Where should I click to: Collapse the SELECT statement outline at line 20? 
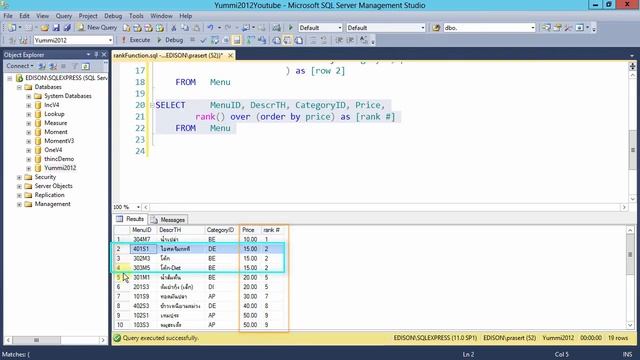click(x=152, y=105)
